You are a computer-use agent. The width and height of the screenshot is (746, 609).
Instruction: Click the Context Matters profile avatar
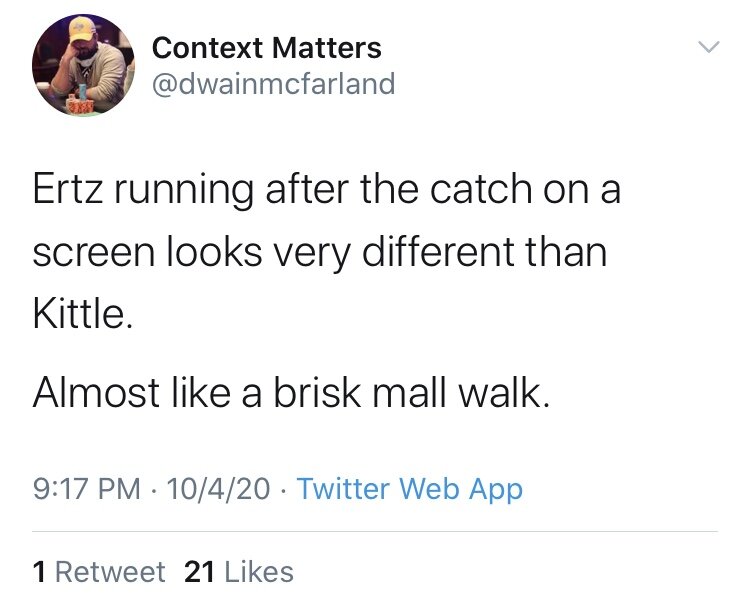(x=79, y=67)
